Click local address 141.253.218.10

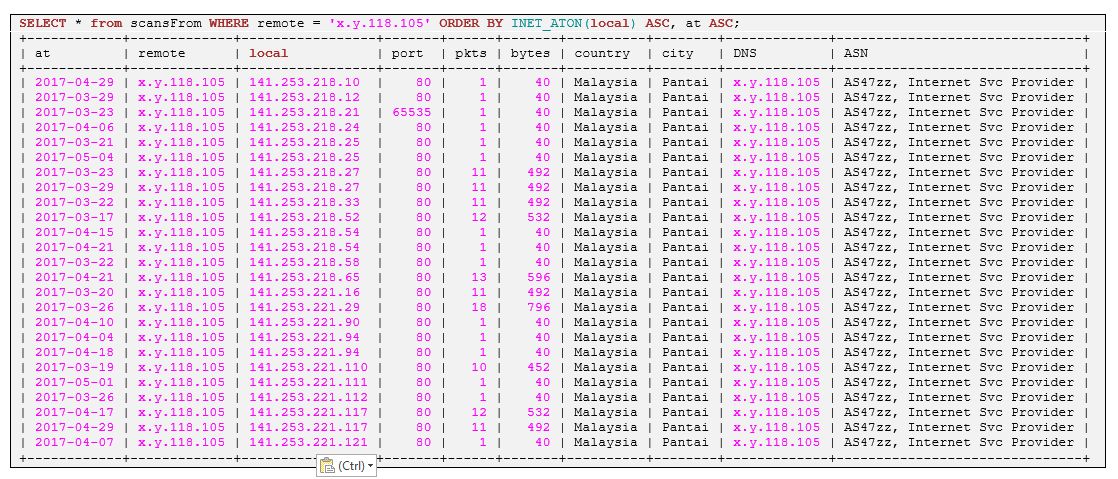point(304,82)
